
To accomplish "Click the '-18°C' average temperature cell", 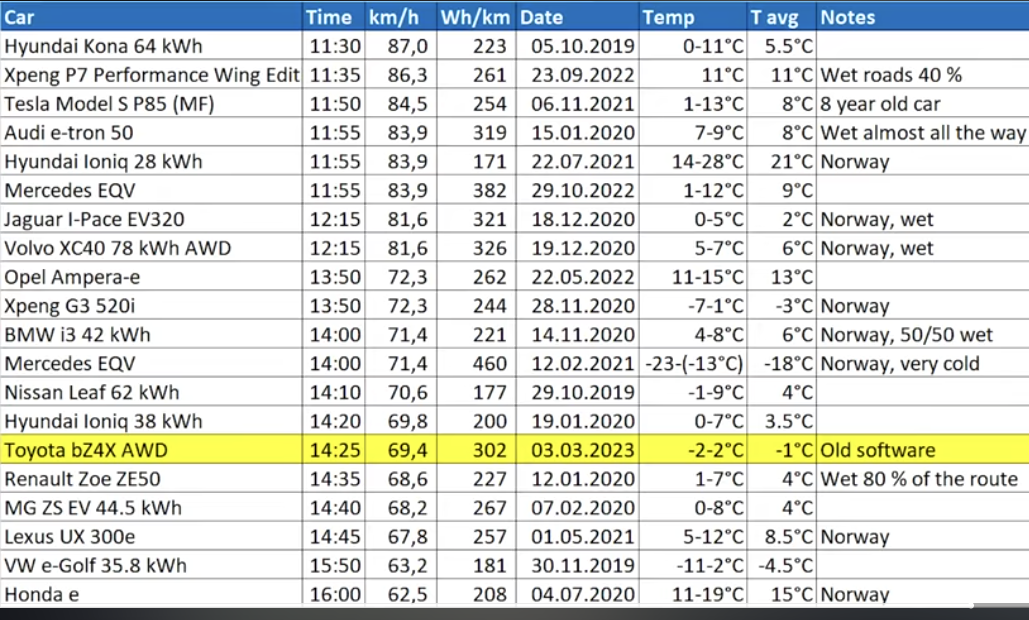I will pos(782,363).
